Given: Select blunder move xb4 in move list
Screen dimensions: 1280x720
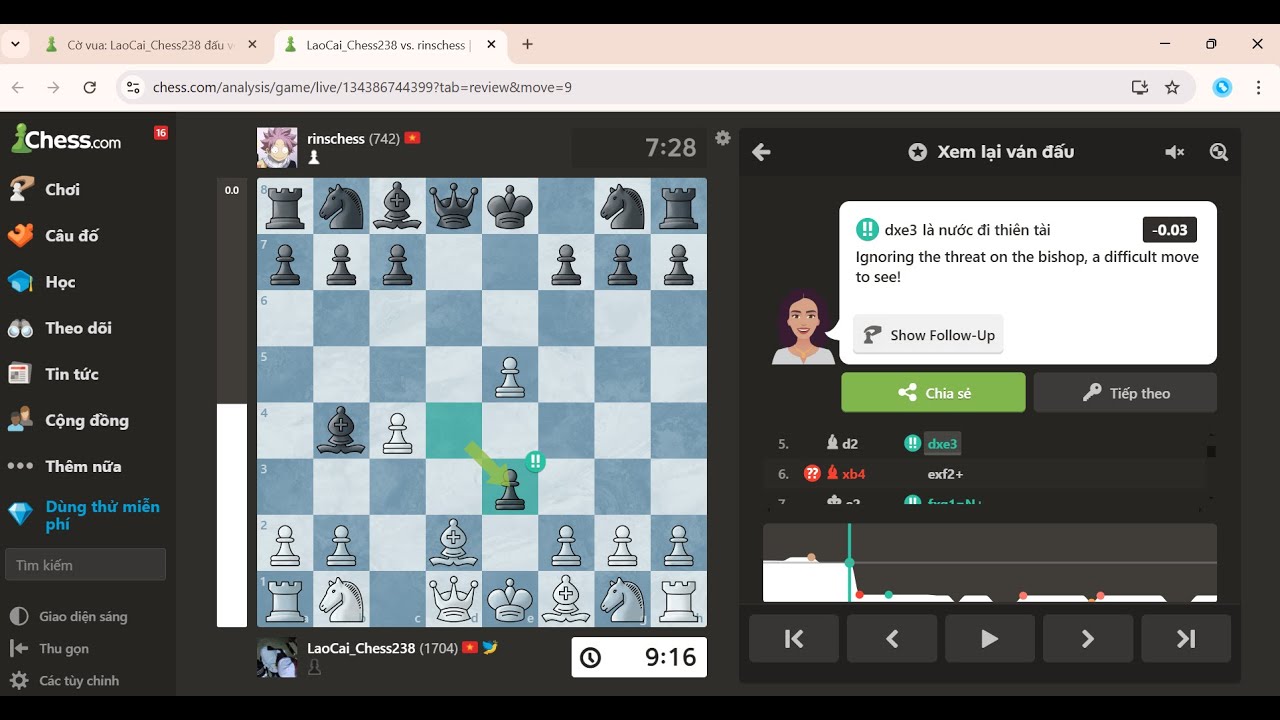Looking at the screenshot, I should coord(844,474).
